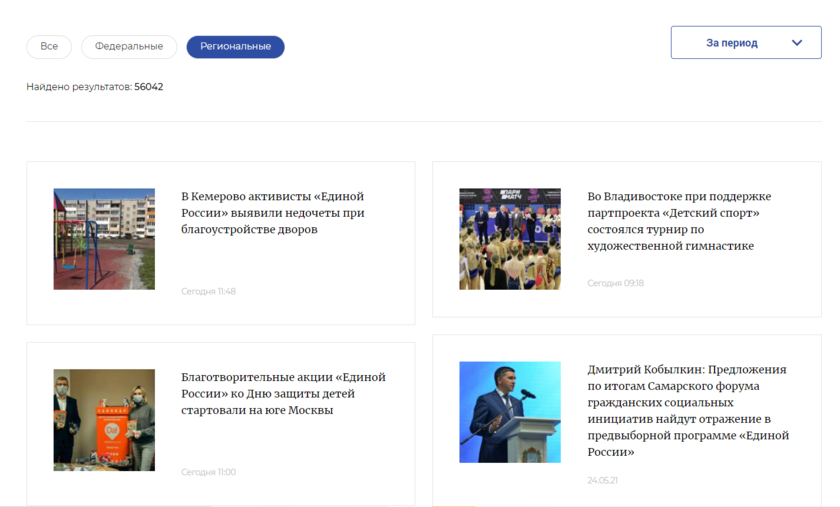Click the "За период" label text
The width and height of the screenshot is (840, 507).
tap(731, 43)
